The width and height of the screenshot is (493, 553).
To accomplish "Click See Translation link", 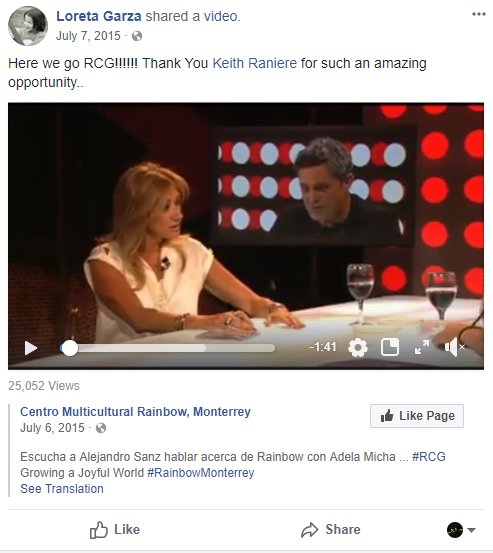I will point(62,489).
